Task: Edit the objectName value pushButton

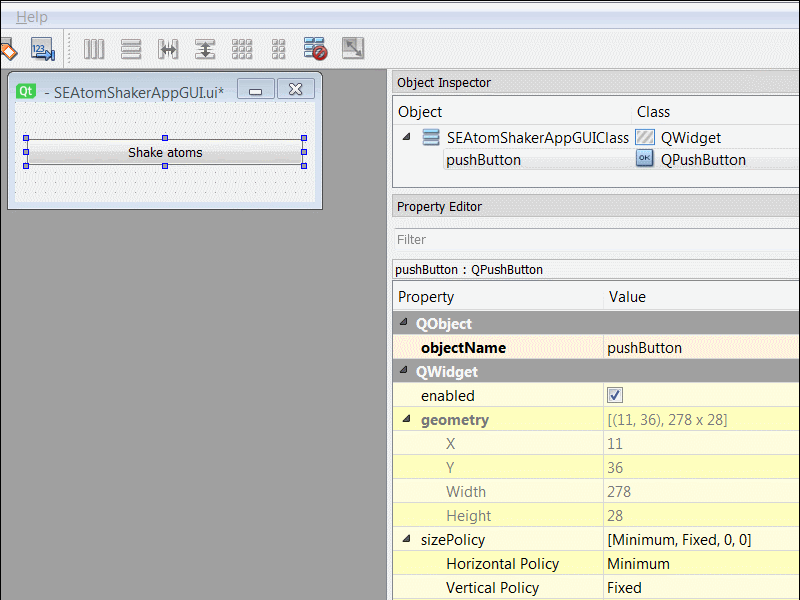Action: coord(700,348)
